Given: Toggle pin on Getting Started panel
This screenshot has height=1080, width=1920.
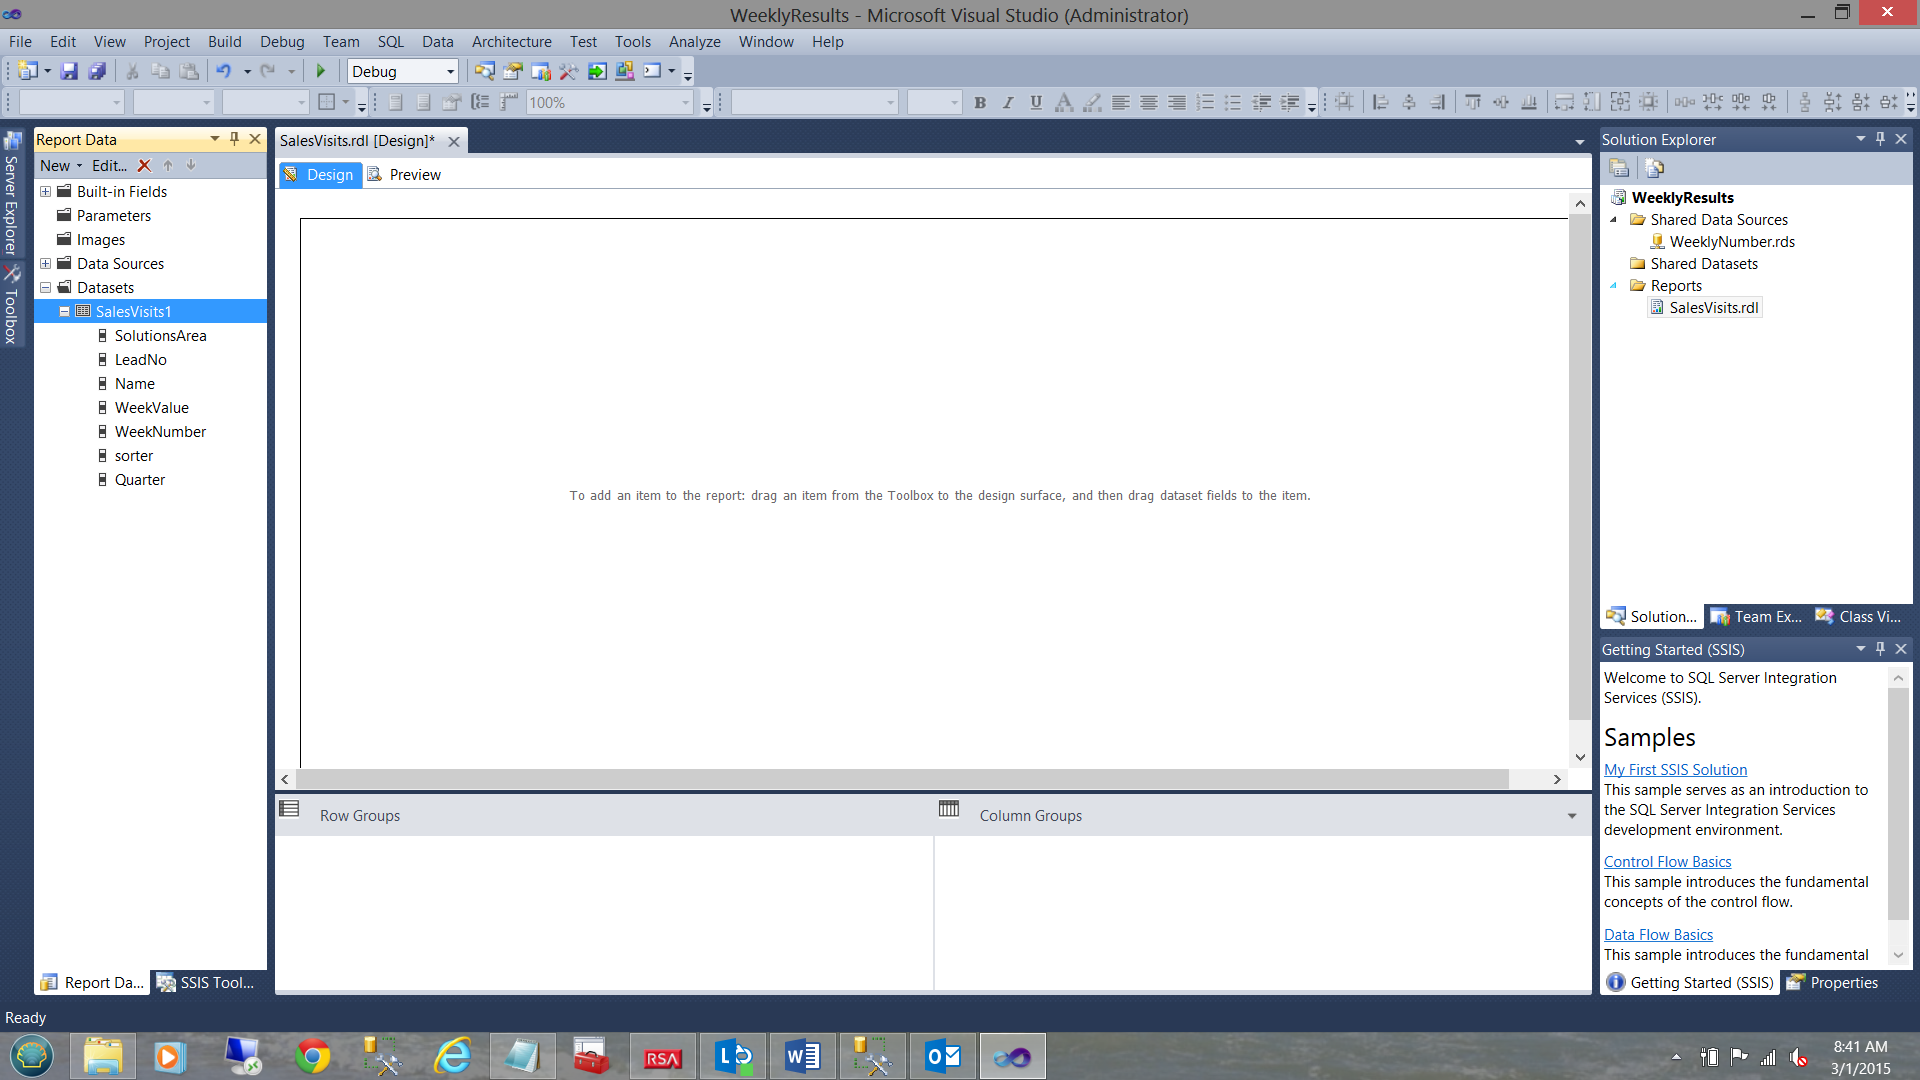Looking at the screenshot, I should (x=1880, y=649).
